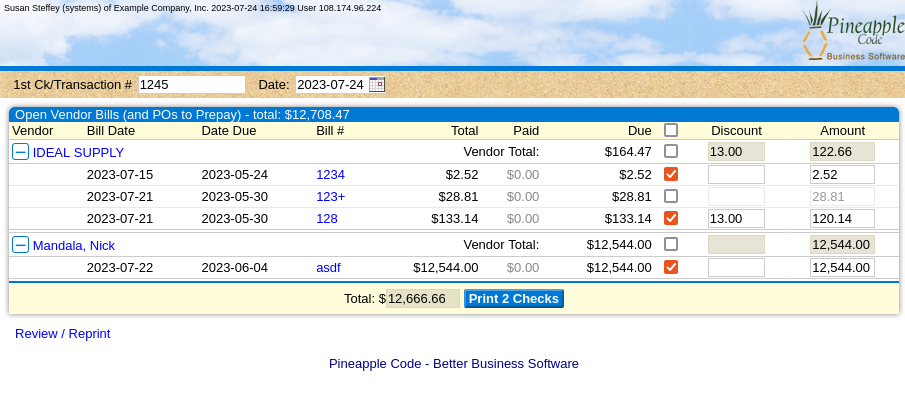The image size is (905, 398).
Task: Collapse the Mandala, Nick vendor group
Action: coord(20,245)
